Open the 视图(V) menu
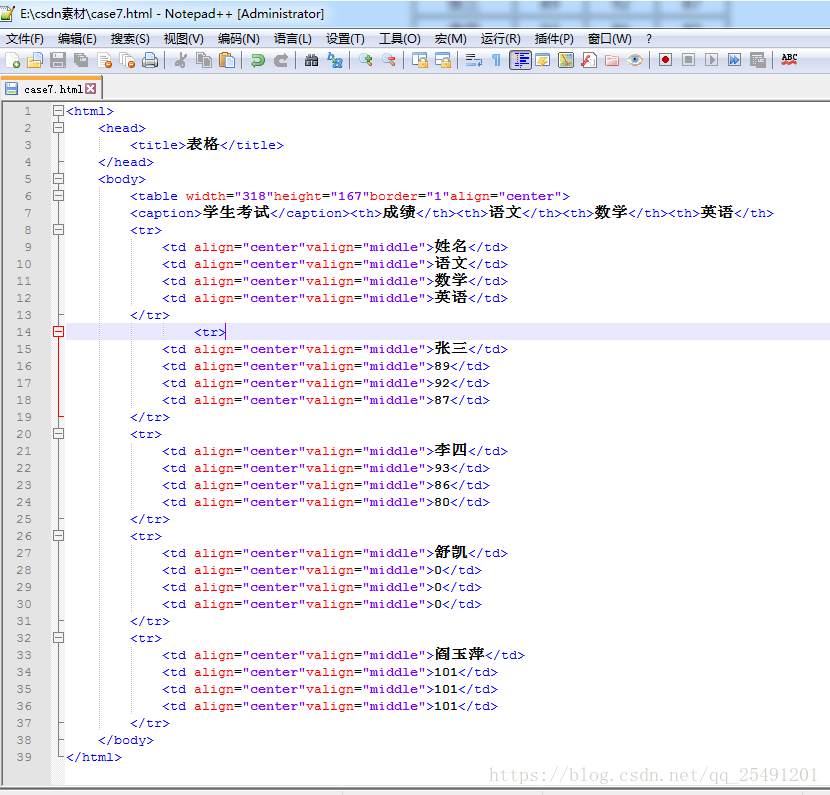This screenshot has height=795, width=830. [x=184, y=39]
